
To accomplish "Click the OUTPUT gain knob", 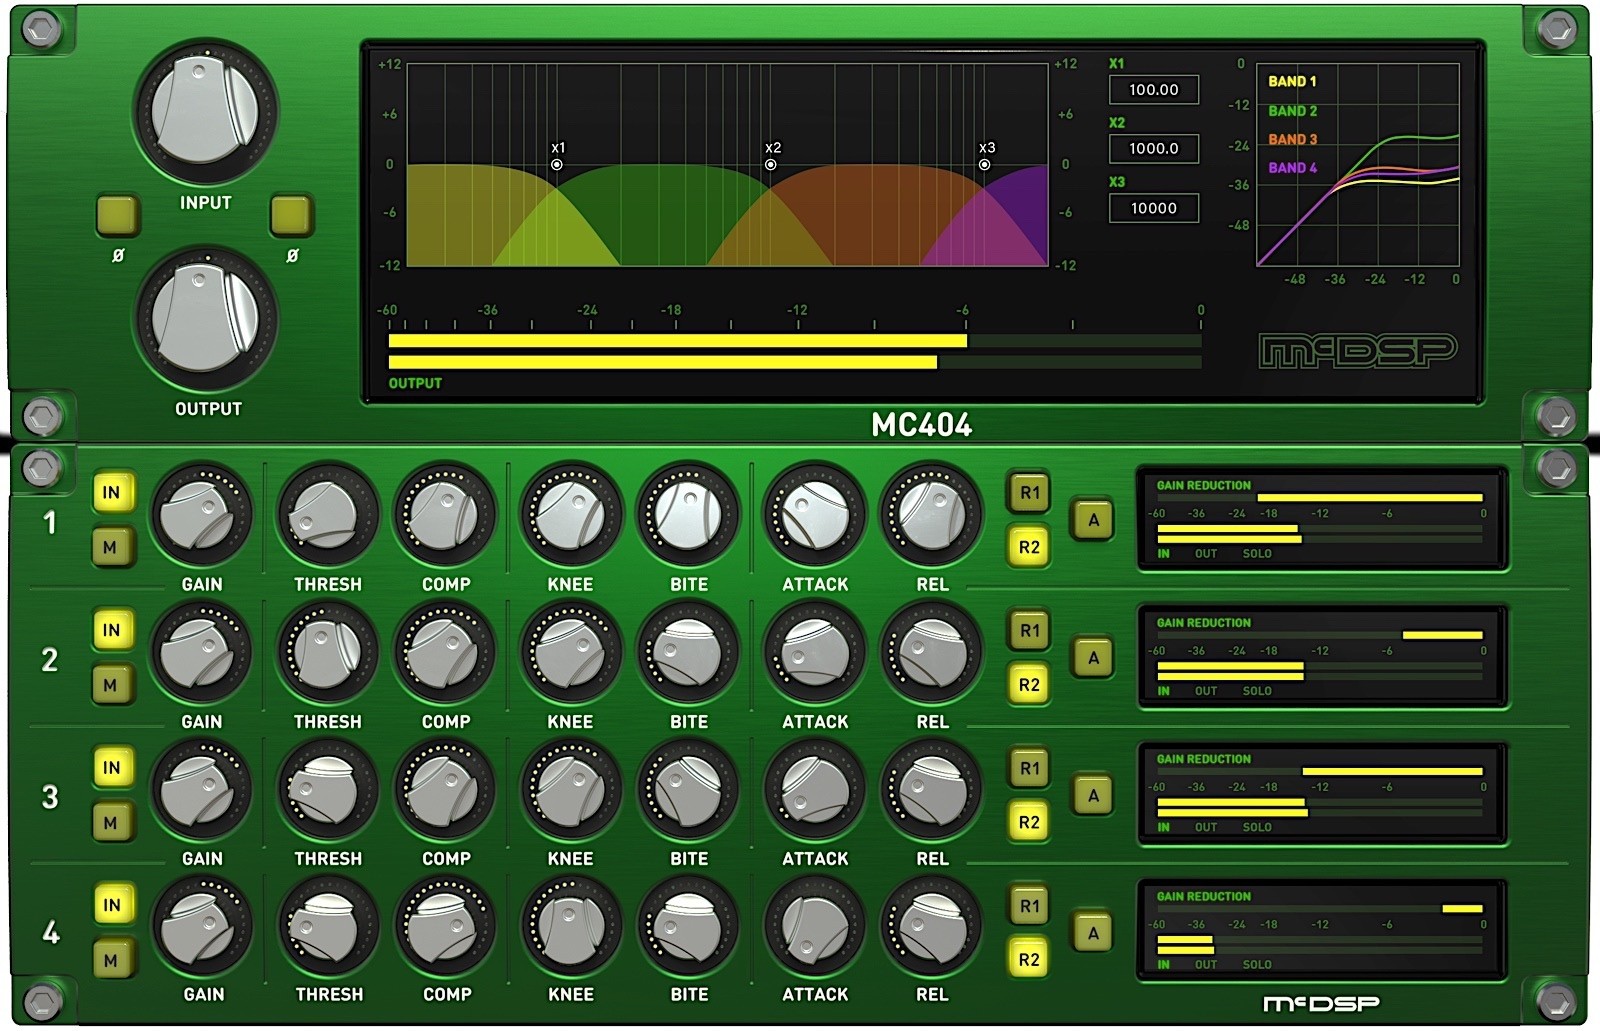I will (206, 319).
